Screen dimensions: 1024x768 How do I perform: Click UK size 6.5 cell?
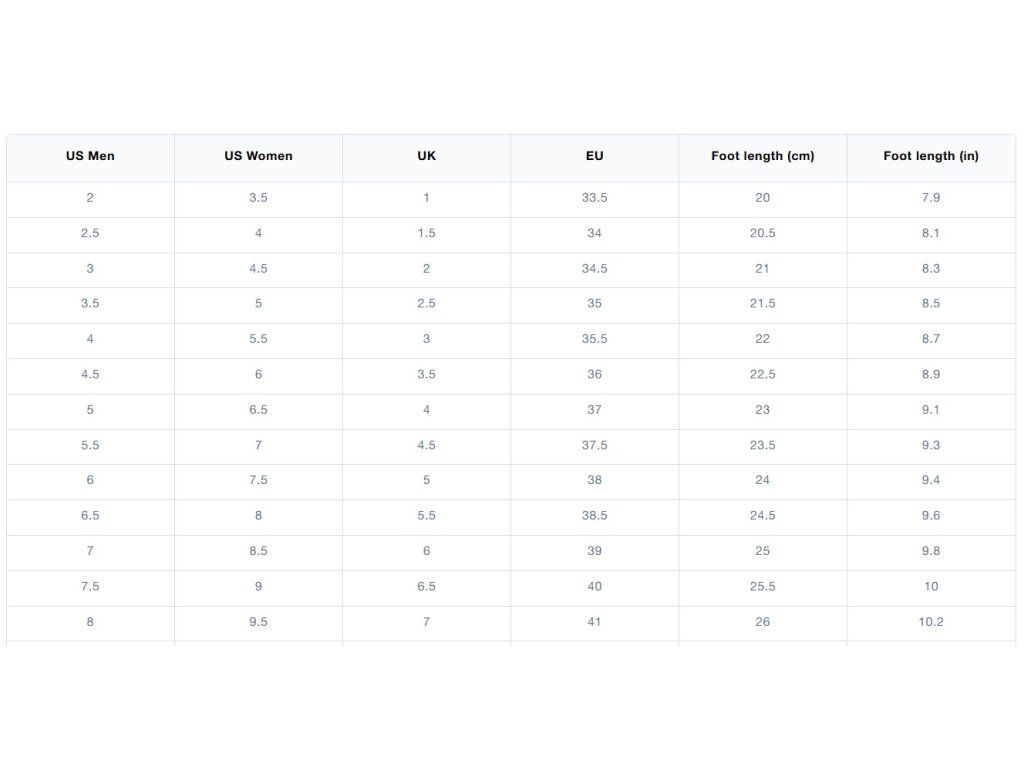pos(426,587)
